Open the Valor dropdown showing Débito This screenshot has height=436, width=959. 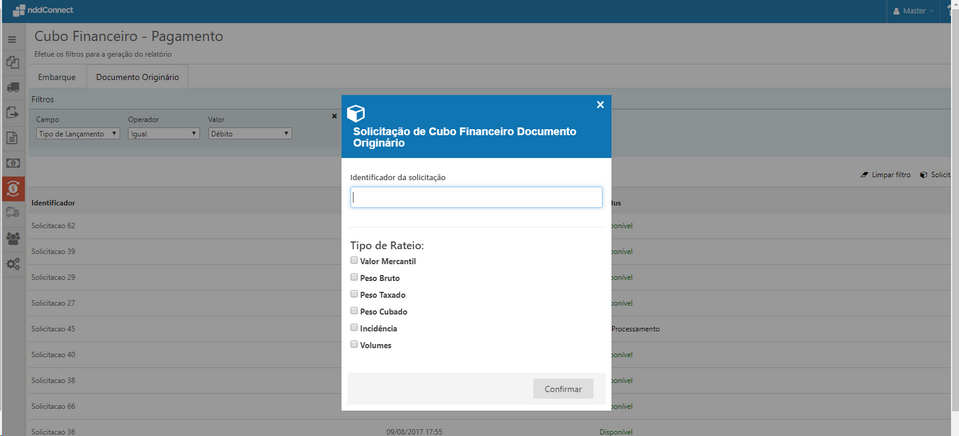coord(249,133)
